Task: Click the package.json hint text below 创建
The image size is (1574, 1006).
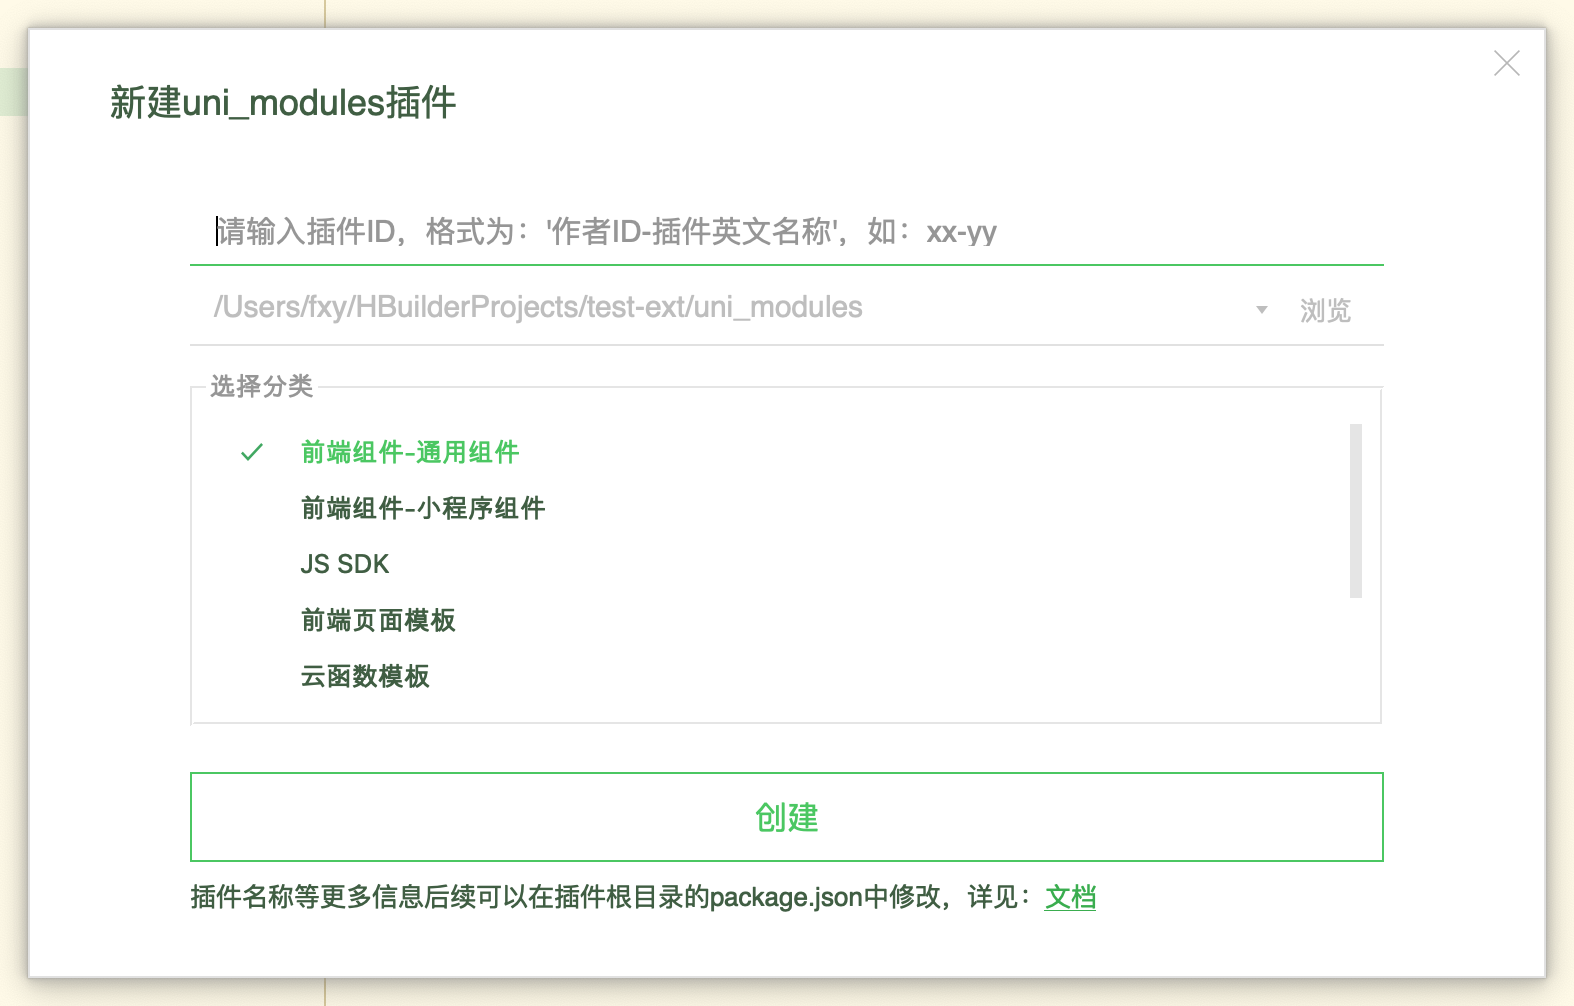Action: coord(611,897)
